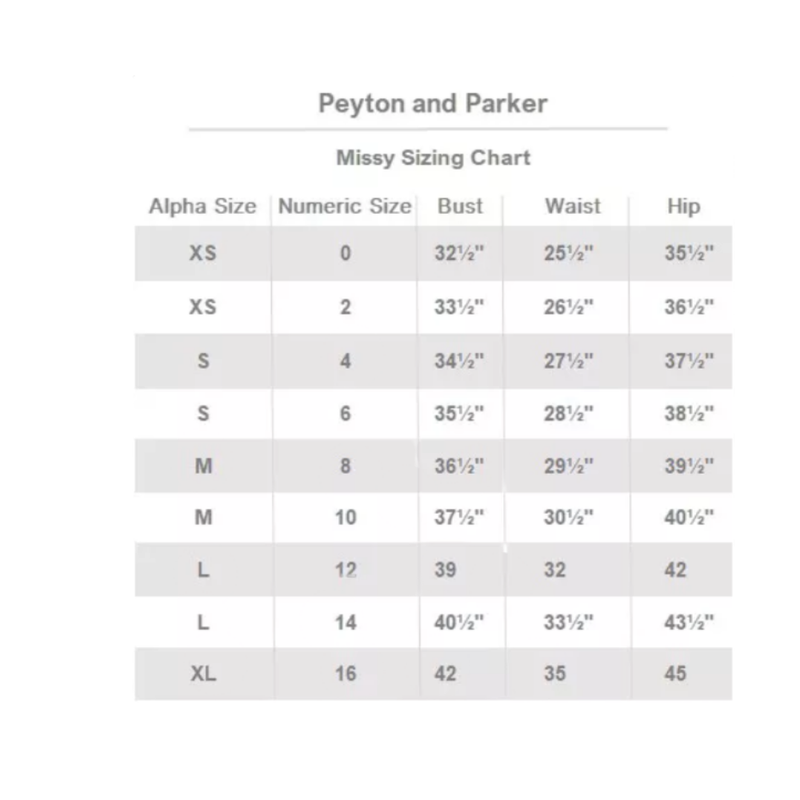
Task: Click the 45 hip measurement
Action: pyautogui.click(x=676, y=674)
